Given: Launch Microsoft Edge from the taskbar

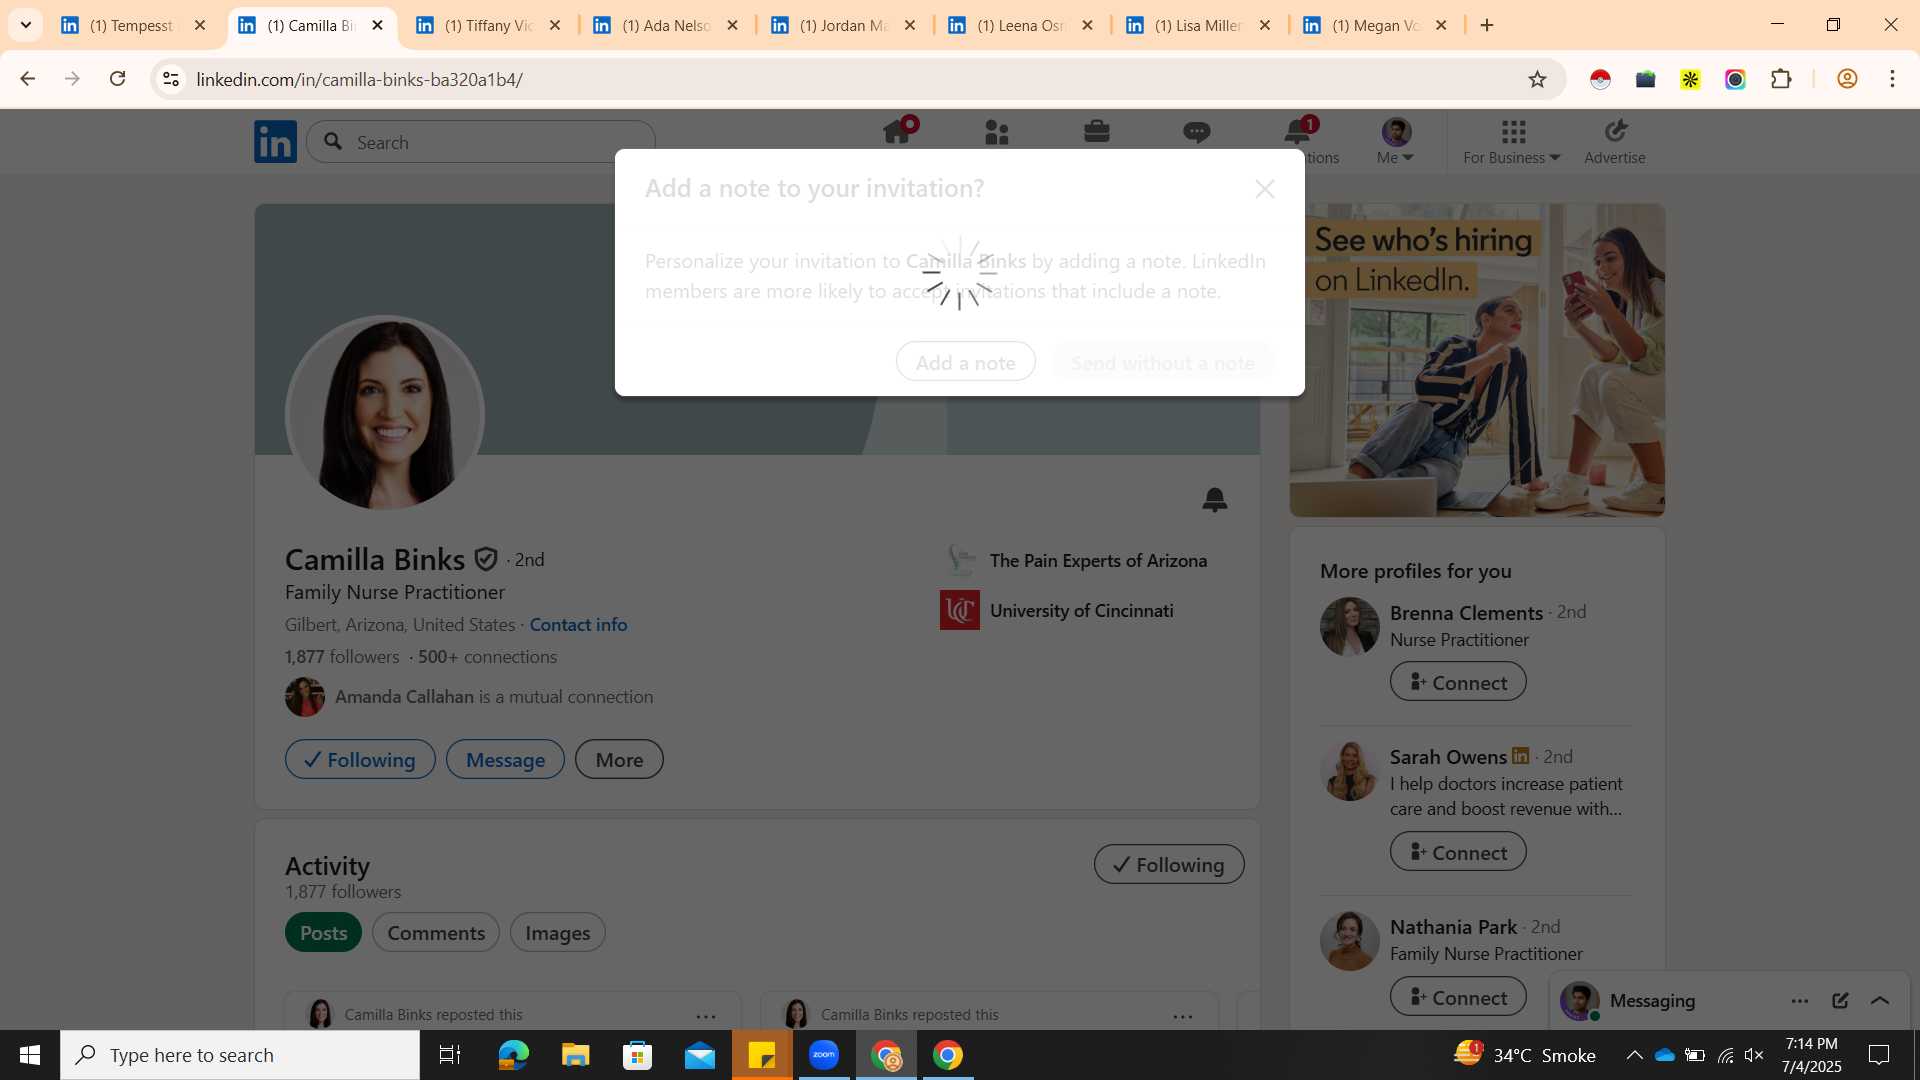Looking at the screenshot, I should [x=513, y=1055].
